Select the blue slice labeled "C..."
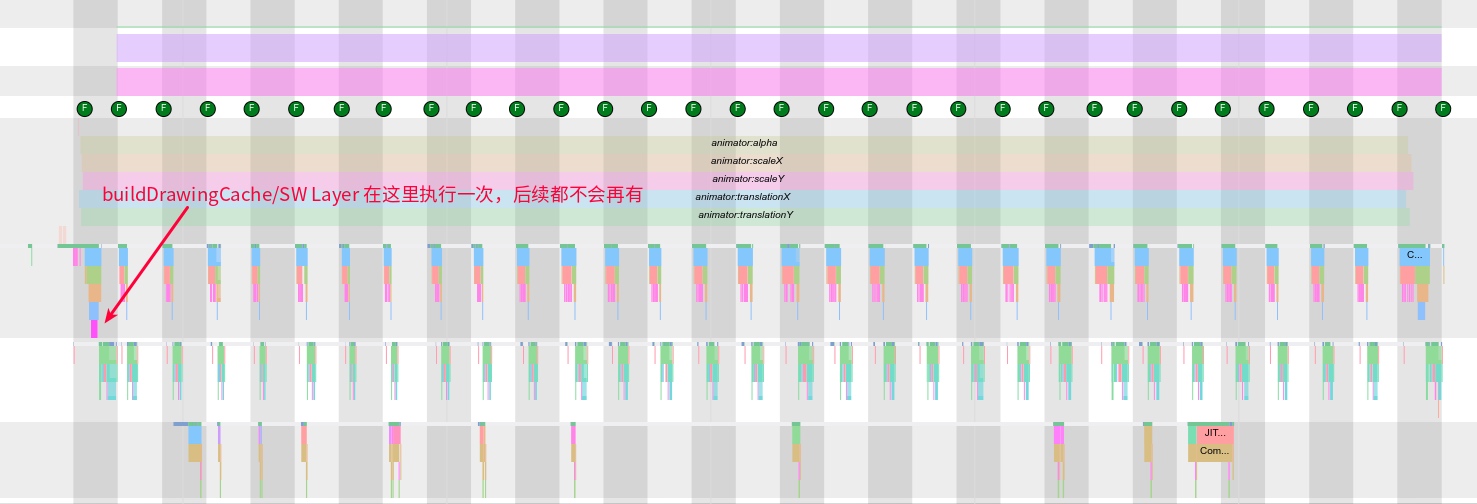Viewport: 1477px width, 504px height. [x=1414, y=255]
